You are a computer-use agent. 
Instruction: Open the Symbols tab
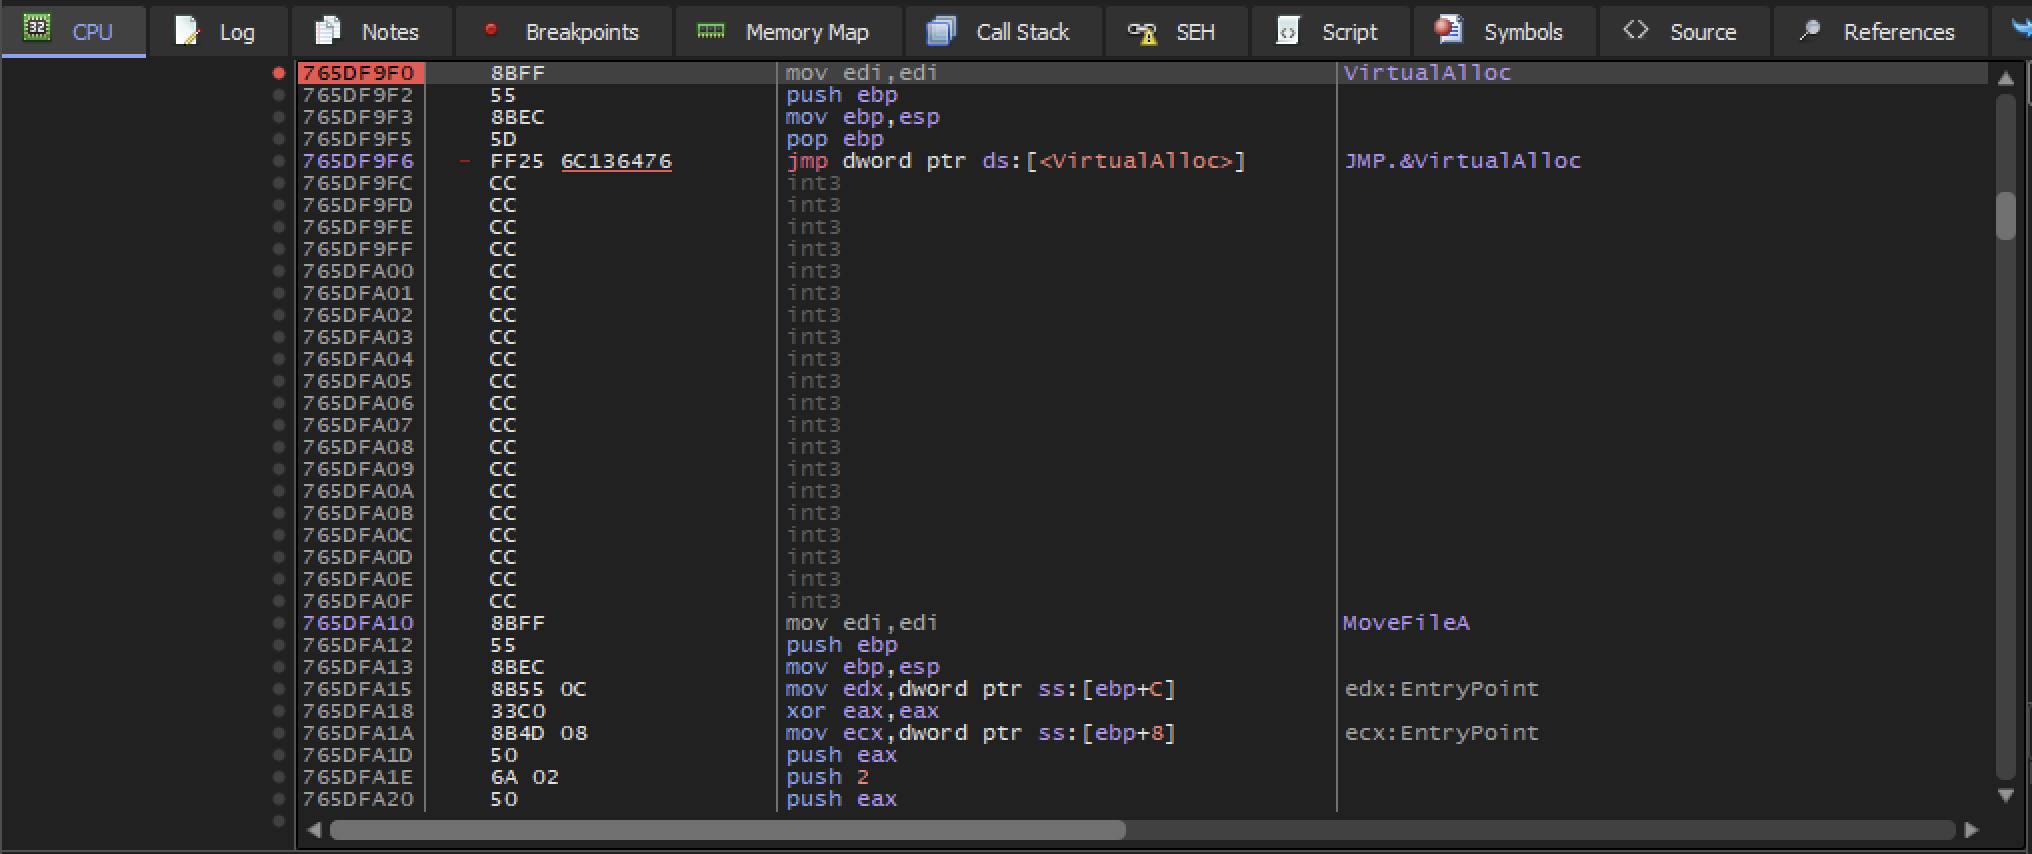click(x=1505, y=31)
